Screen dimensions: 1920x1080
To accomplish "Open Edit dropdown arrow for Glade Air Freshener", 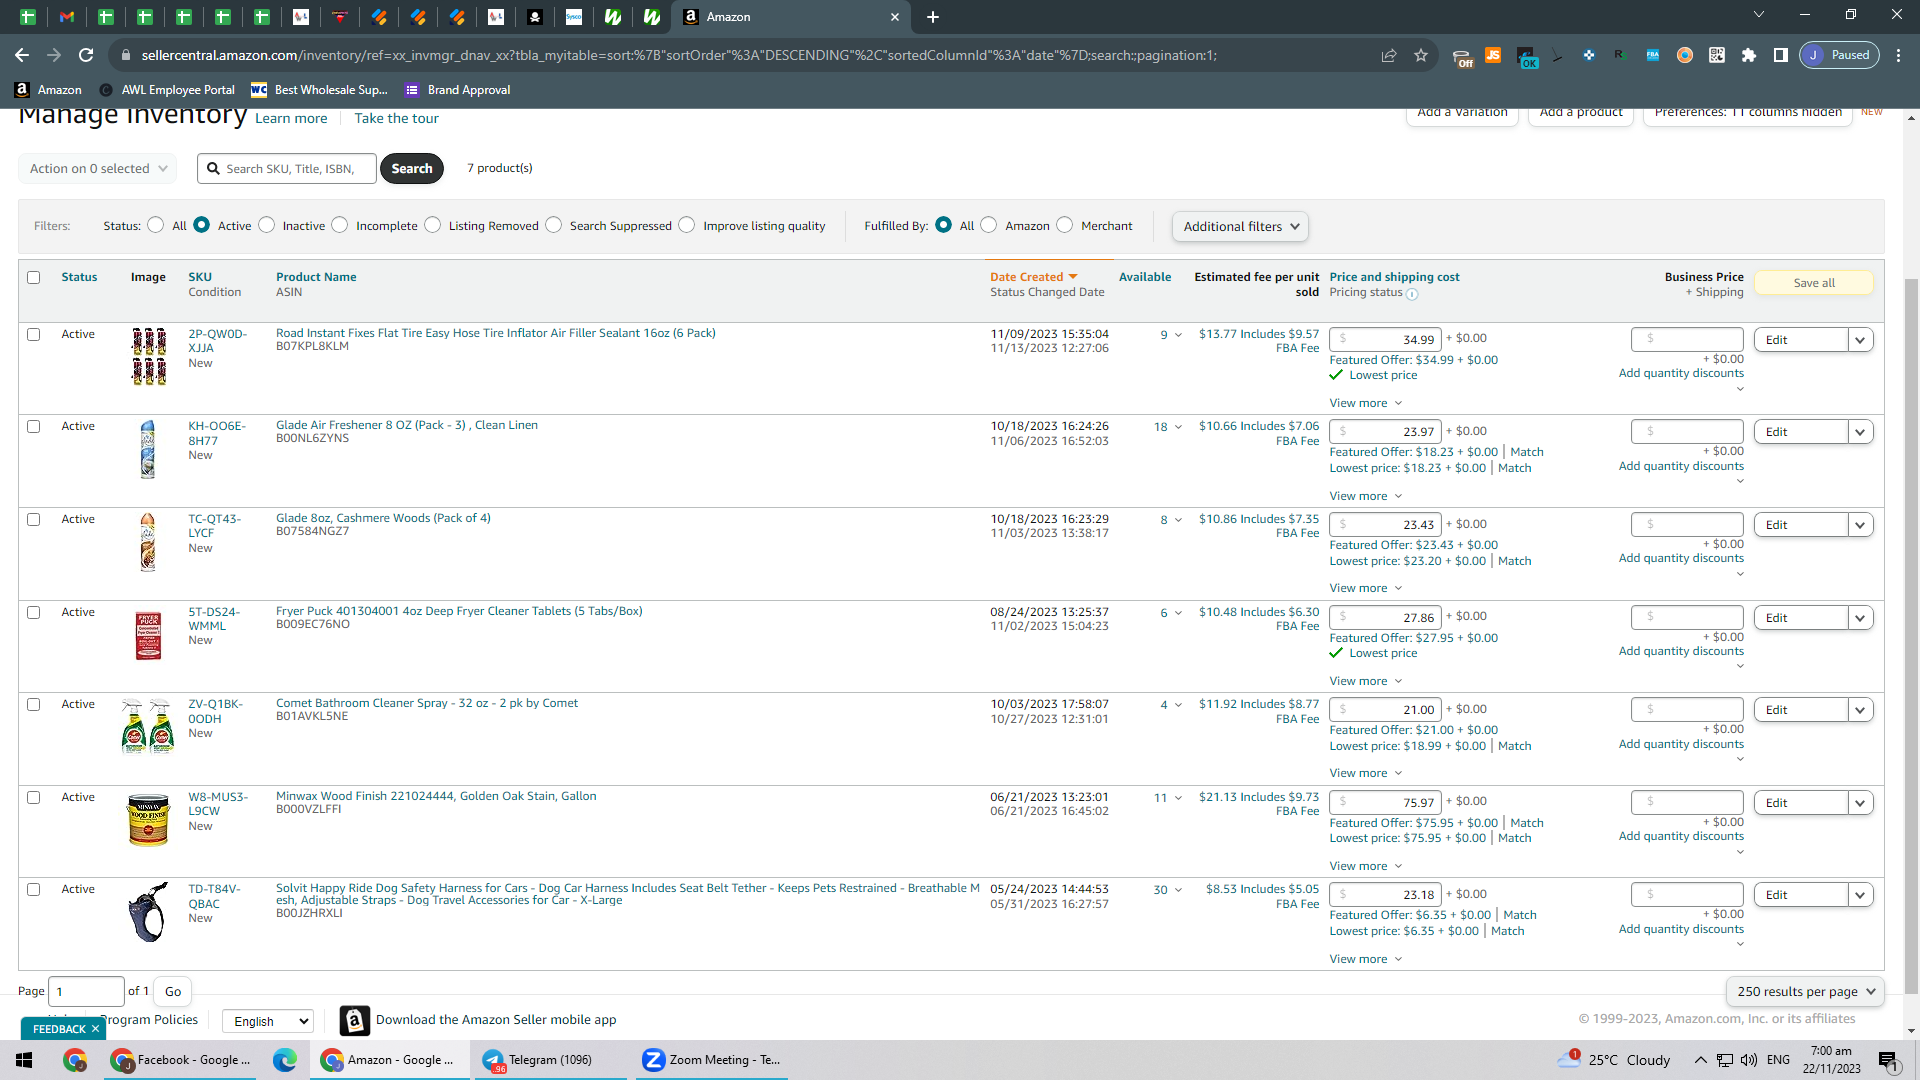I will point(1860,432).
